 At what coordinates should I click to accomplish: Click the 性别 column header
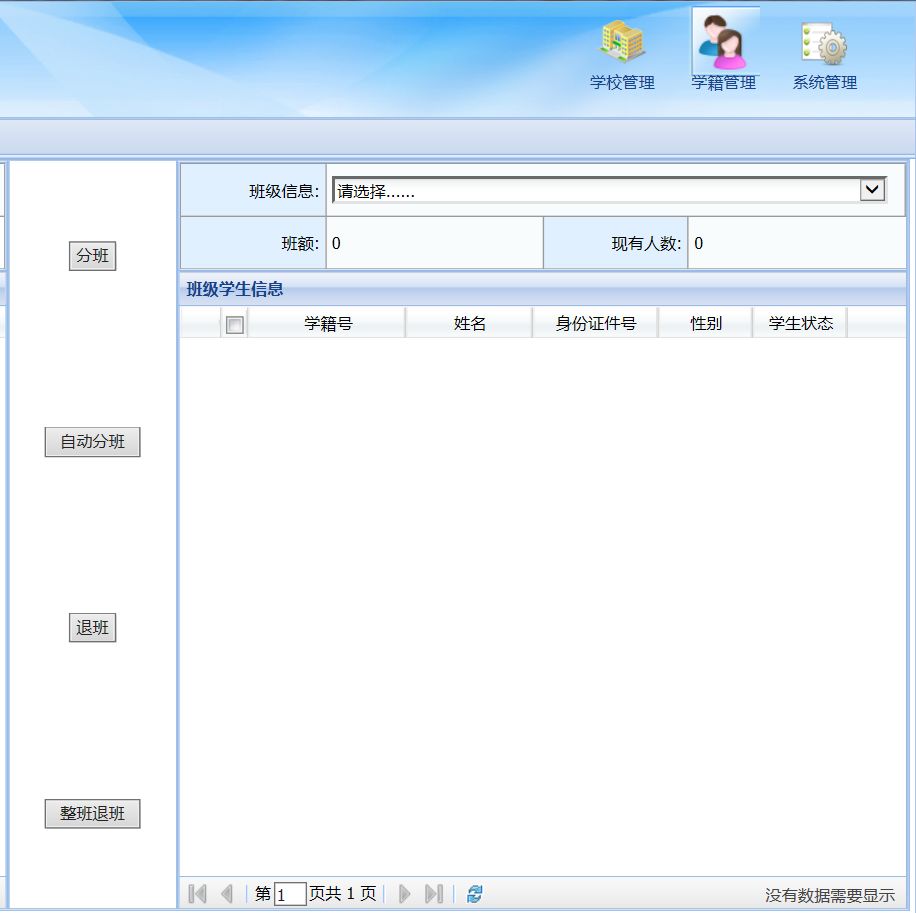705,322
